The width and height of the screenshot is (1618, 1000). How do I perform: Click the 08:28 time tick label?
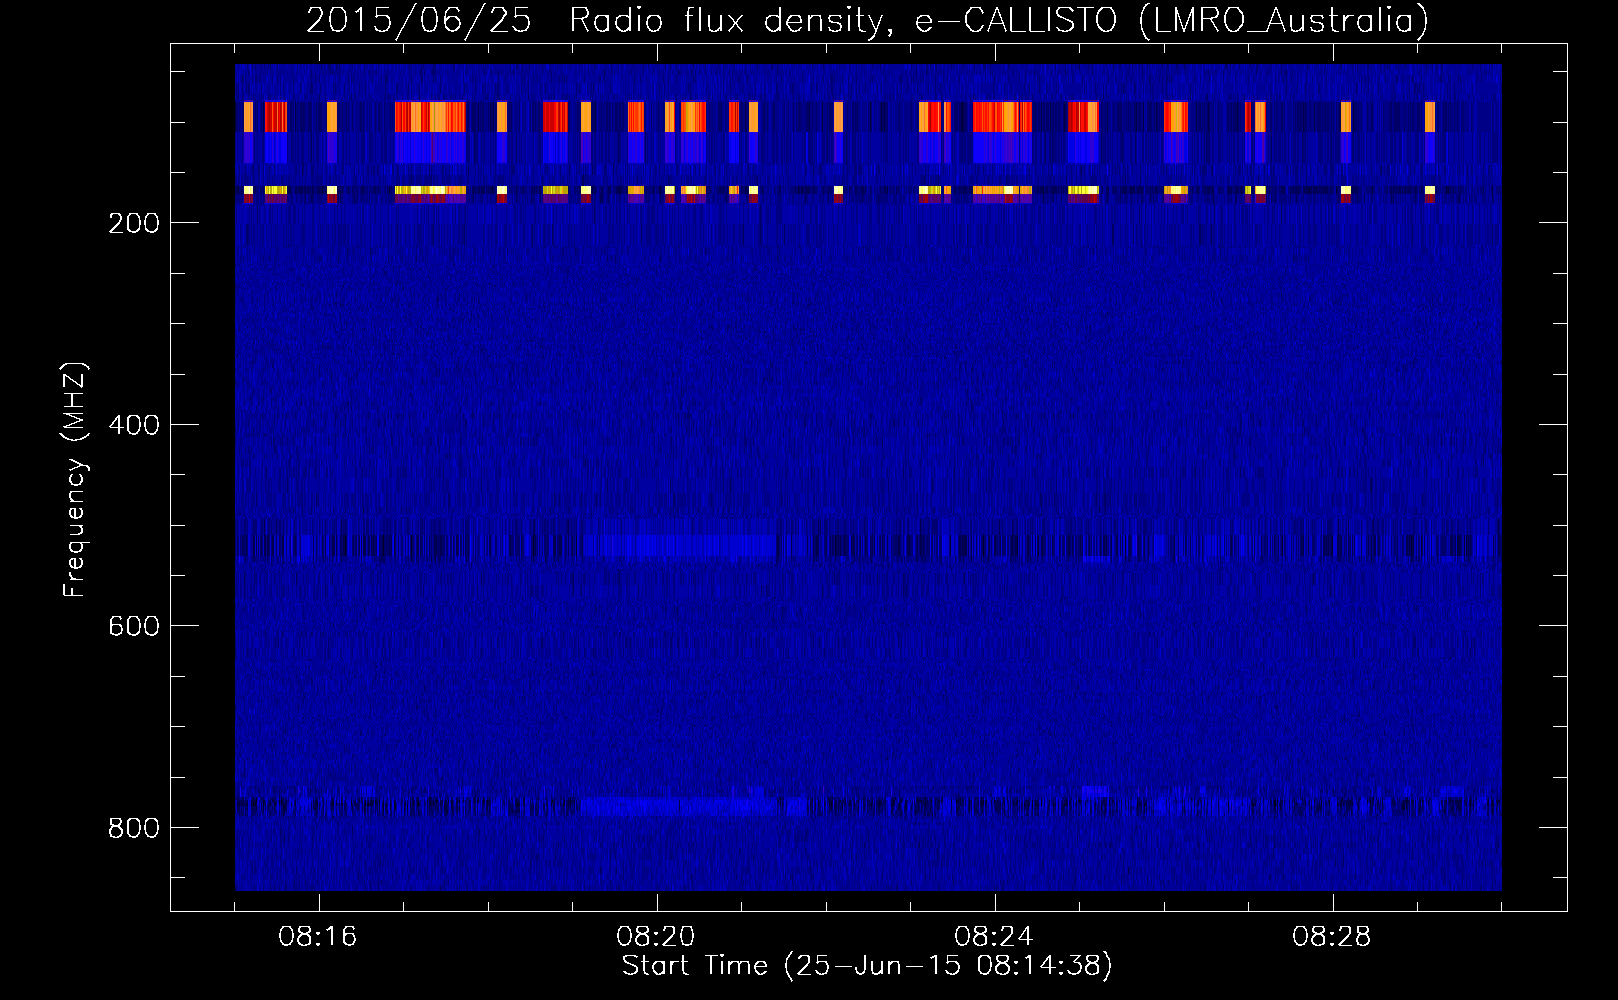[x=1332, y=937]
